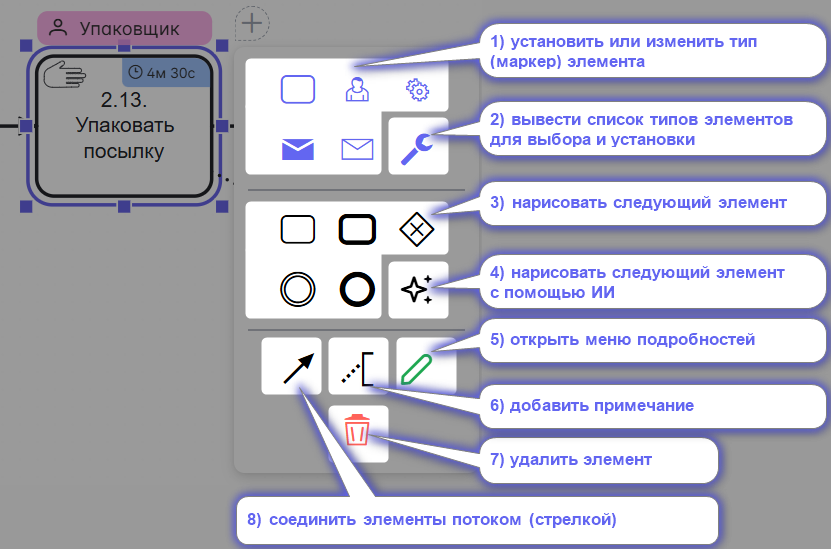831x549 pixels.
Task: Select the task 2.13. Упаковать посылку
Action: click(124, 126)
